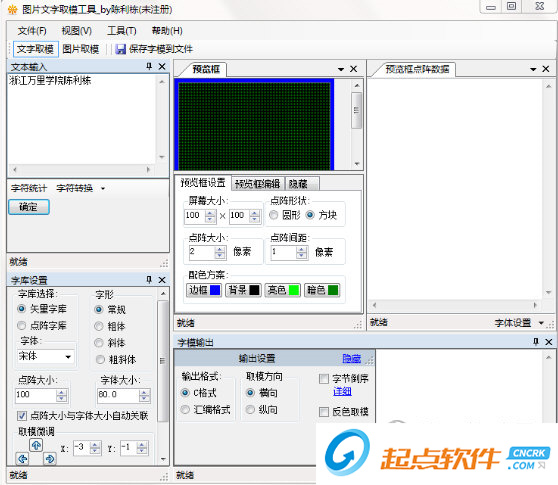This screenshot has width=558, height=485.
Task: Toggle 点阵大小与字体大小自动关联 checkbox
Action: pos(22,416)
